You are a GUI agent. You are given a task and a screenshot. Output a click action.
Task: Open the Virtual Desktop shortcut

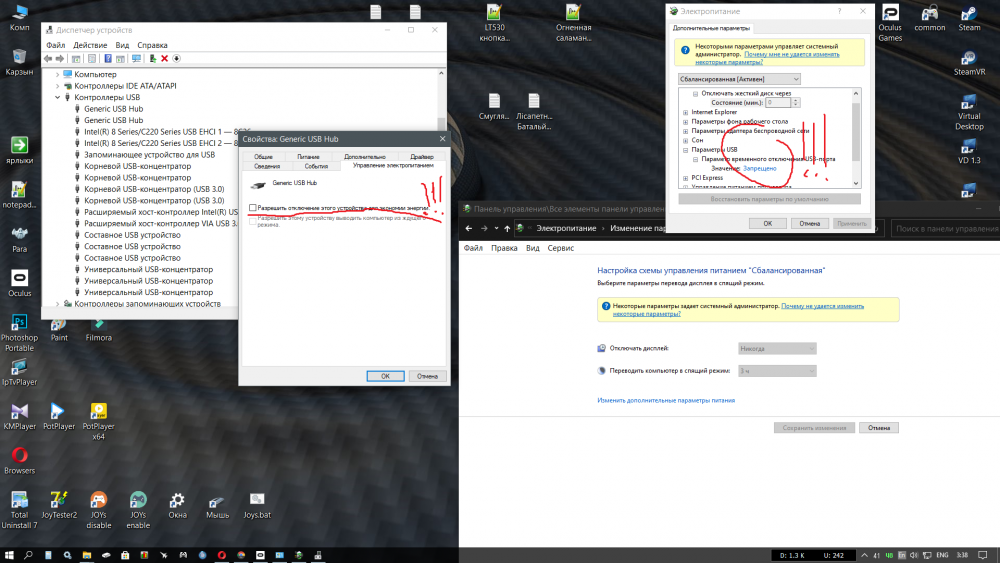(969, 112)
